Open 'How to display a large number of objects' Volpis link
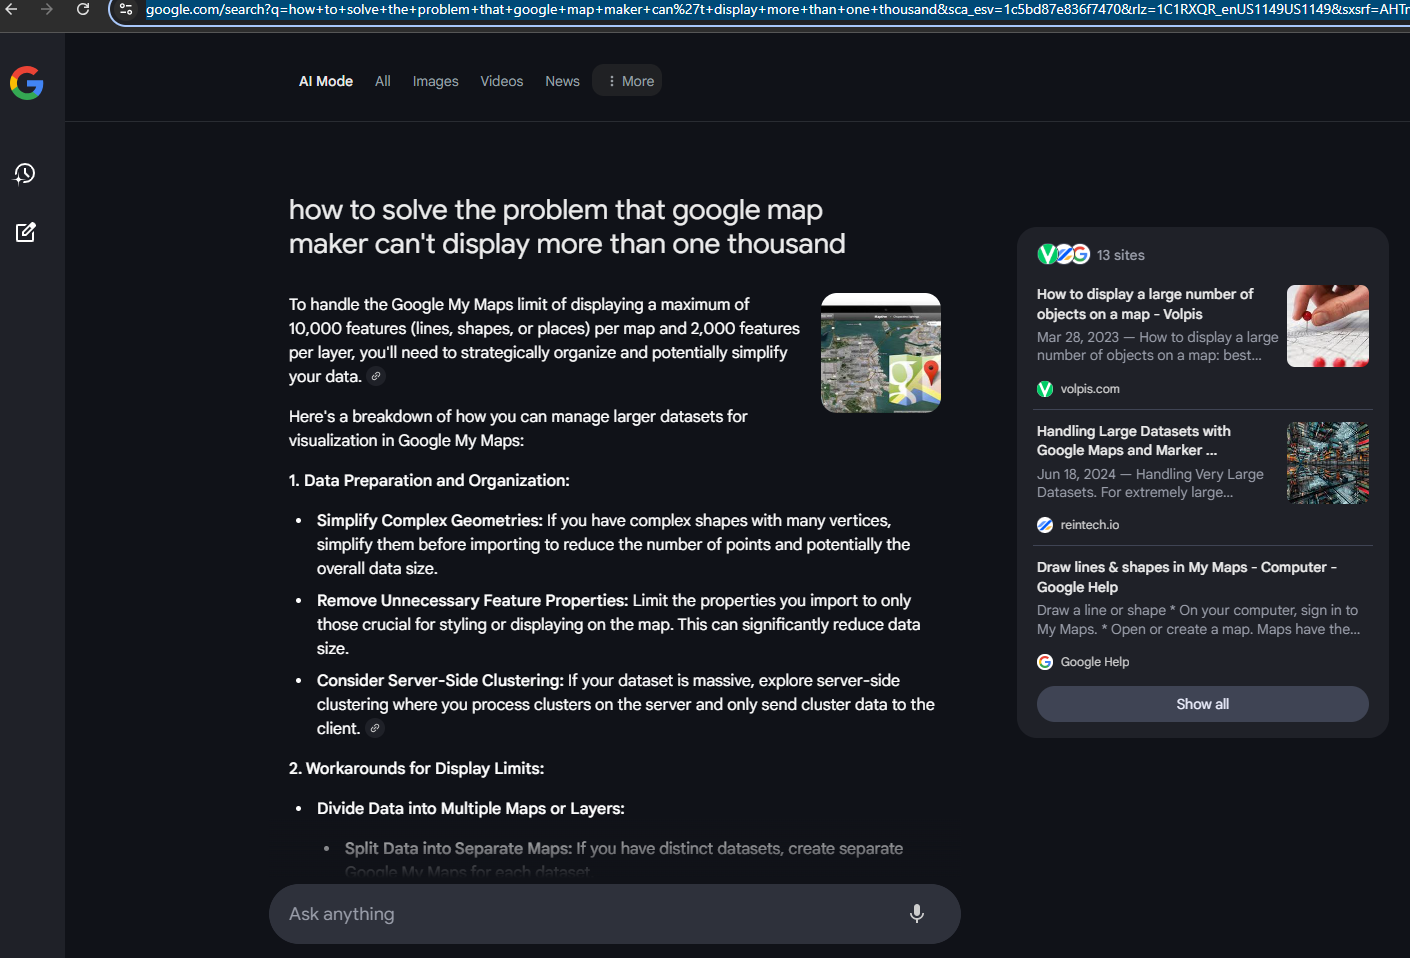 click(1145, 304)
